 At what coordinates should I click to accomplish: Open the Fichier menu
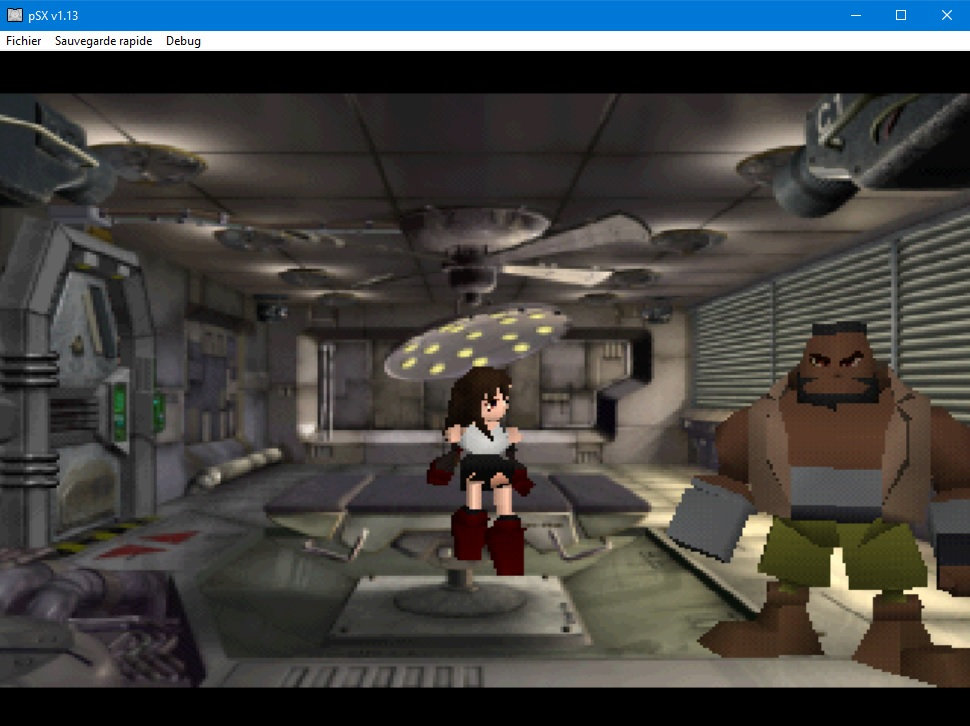[24, 41]
